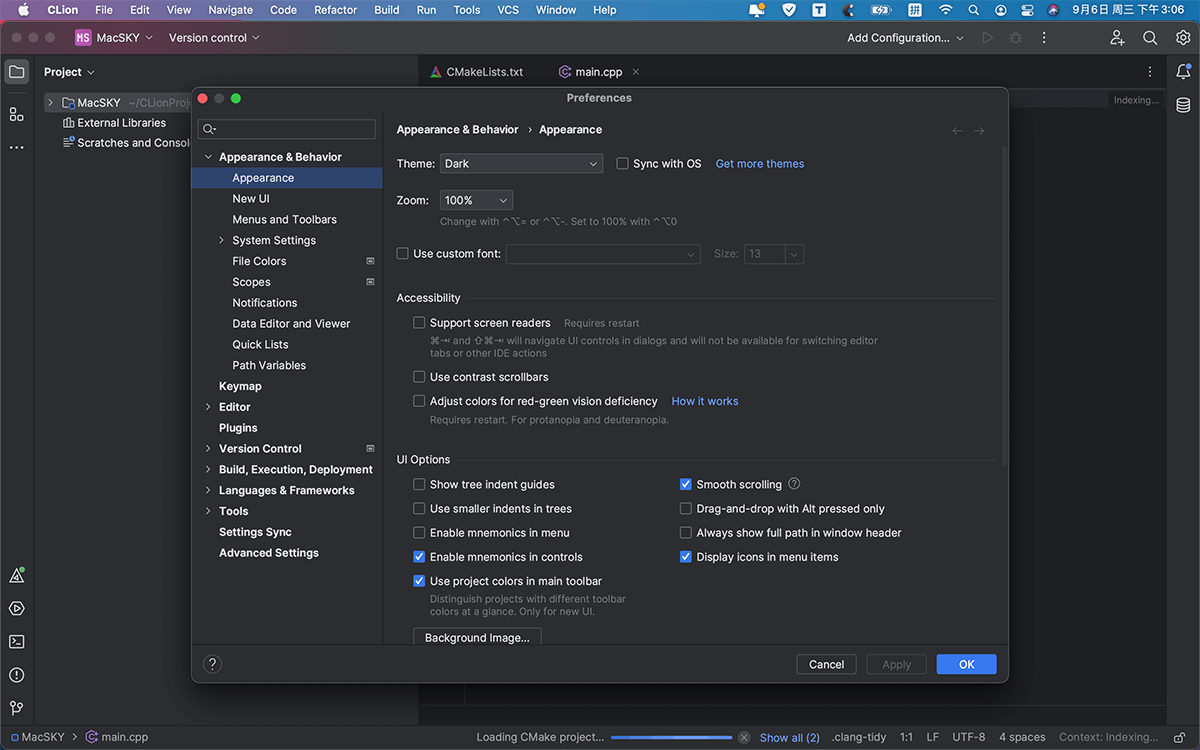
Task: Select Keymap in settings tree
Action: click(240, 386)
